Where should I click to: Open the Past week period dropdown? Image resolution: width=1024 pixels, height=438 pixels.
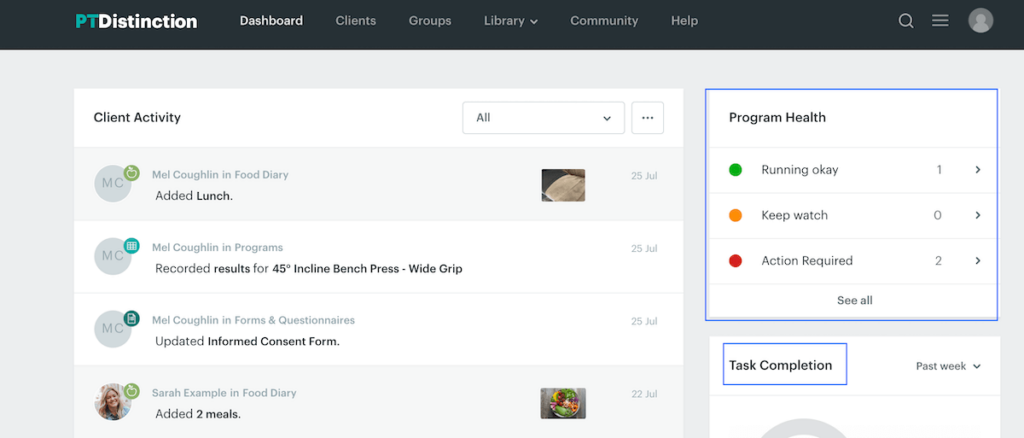[x=948, y=366]
